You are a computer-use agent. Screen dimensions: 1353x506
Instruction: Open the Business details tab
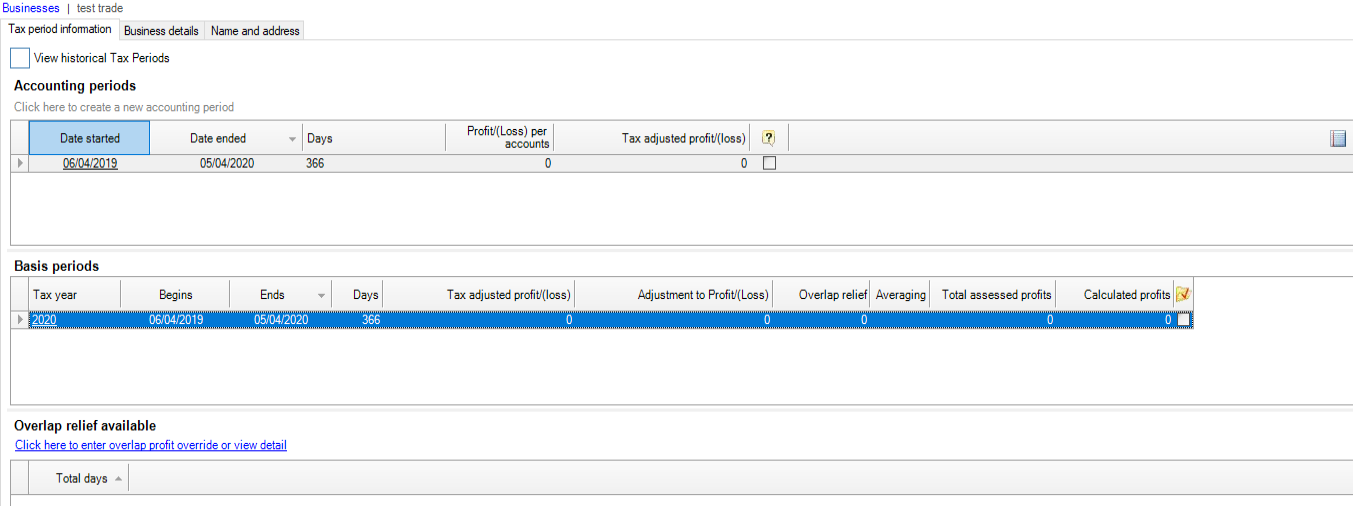click(x=161, y=31)
